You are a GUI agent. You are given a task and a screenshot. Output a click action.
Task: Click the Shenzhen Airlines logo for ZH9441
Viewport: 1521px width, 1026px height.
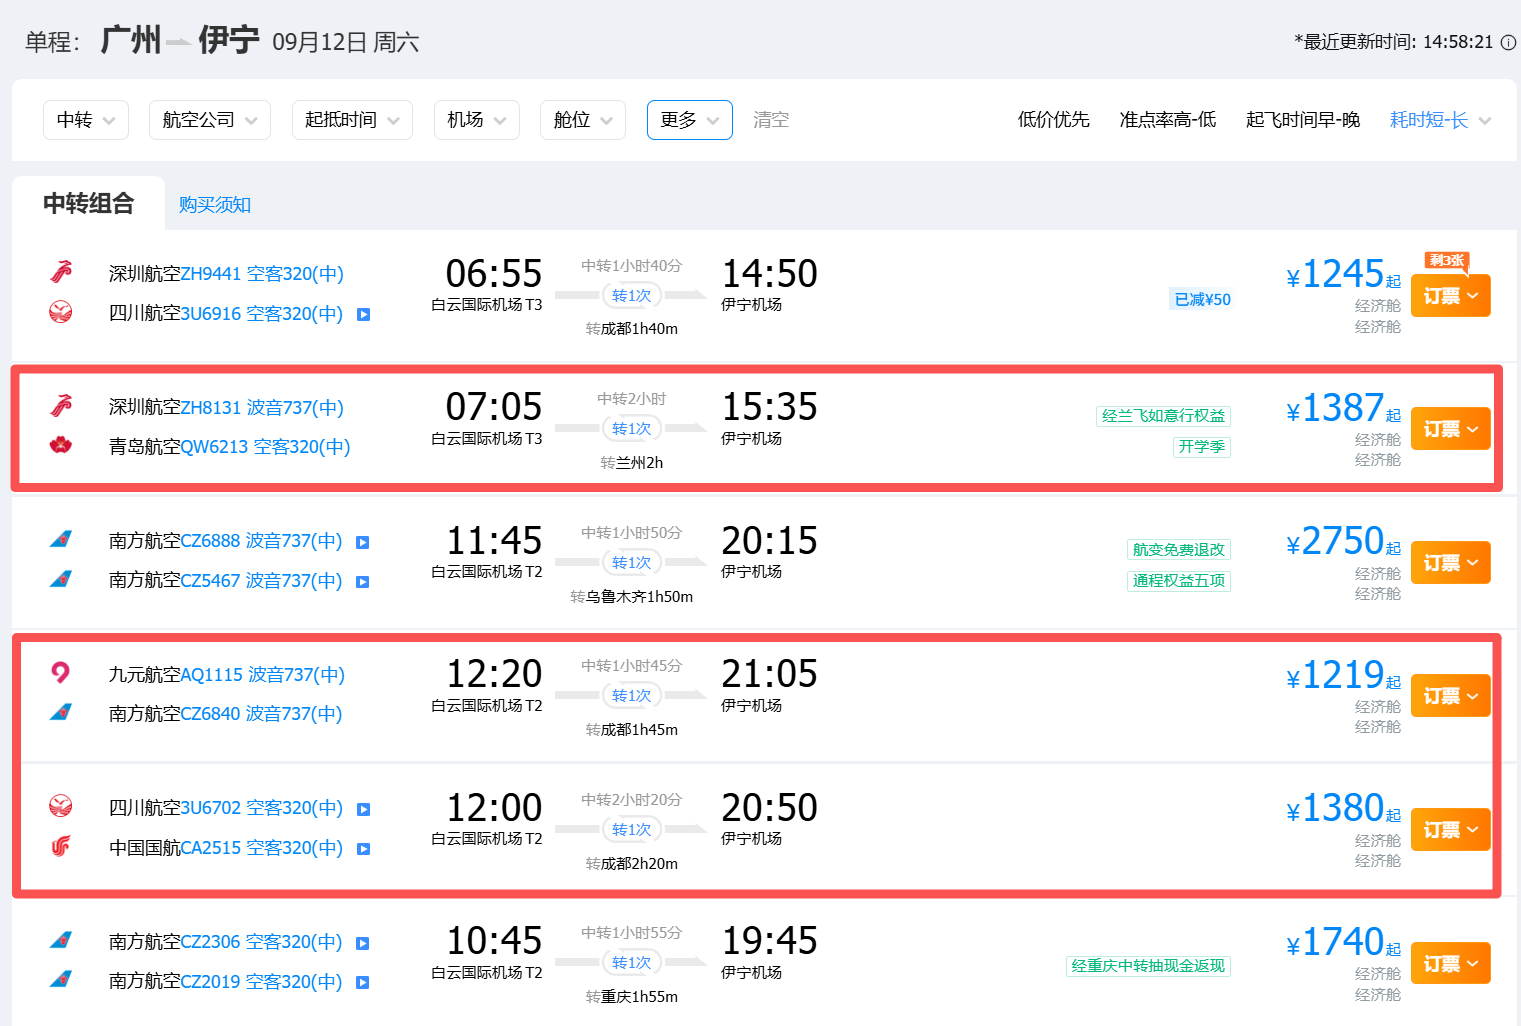tap(61, 272)
